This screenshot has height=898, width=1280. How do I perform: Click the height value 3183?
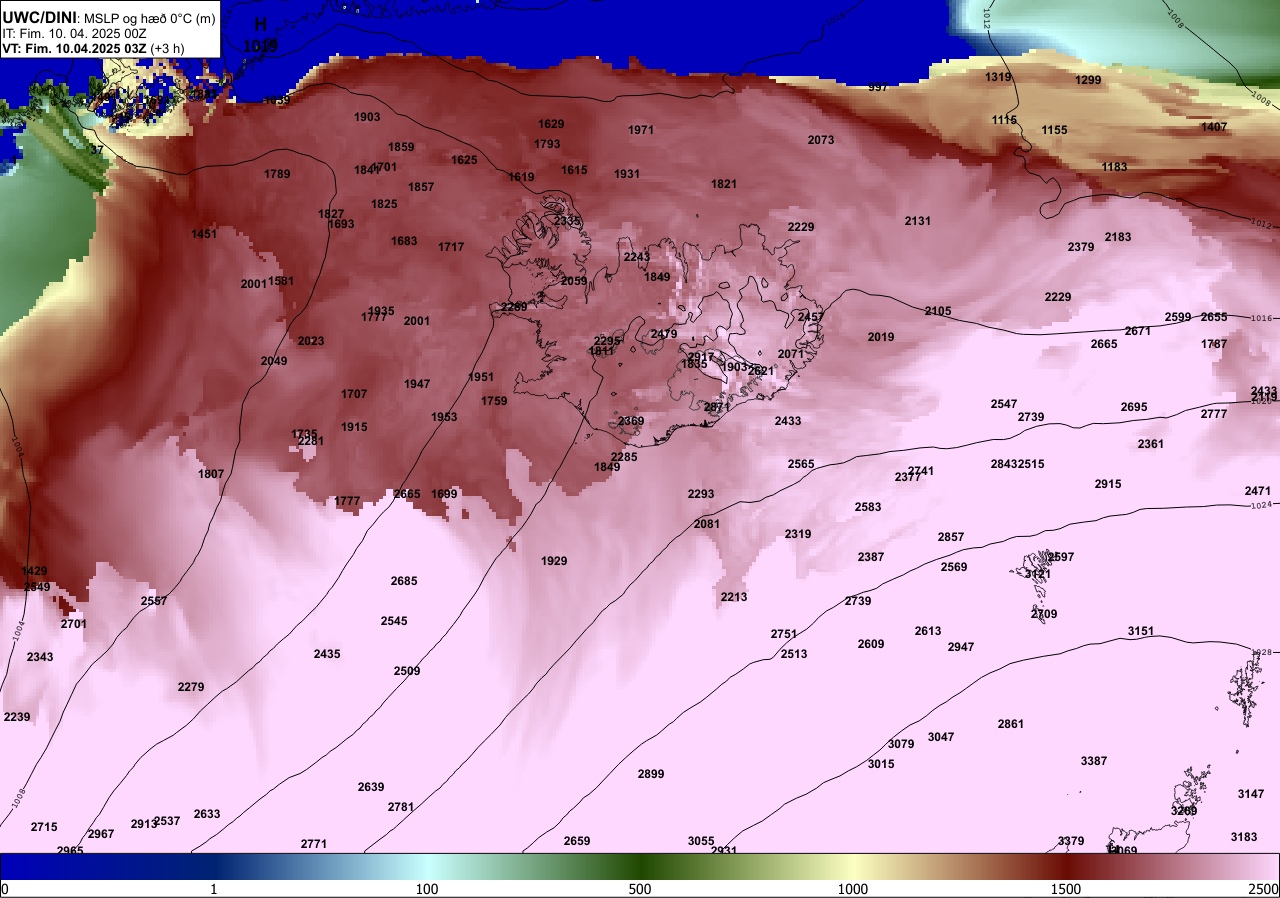pyautogui.click(x=1244, y=837)
